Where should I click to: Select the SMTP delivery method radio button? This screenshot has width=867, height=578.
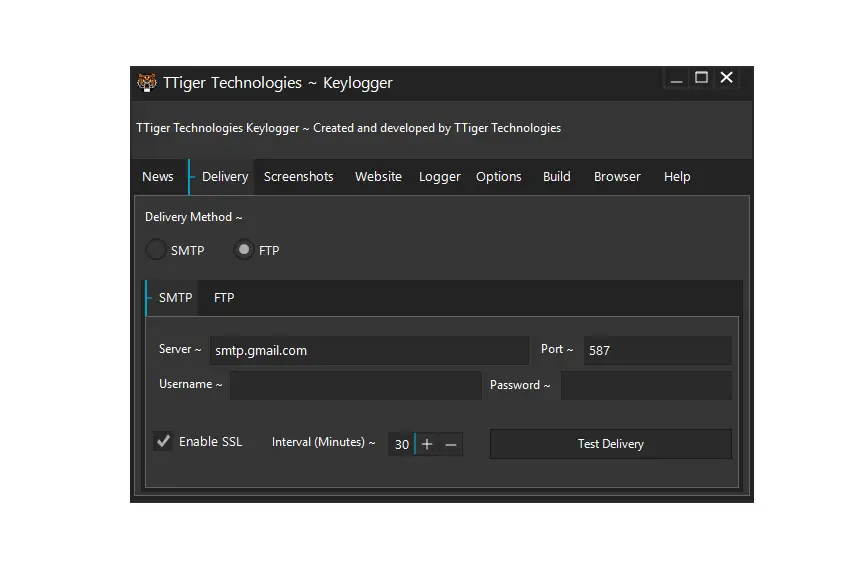156,250
